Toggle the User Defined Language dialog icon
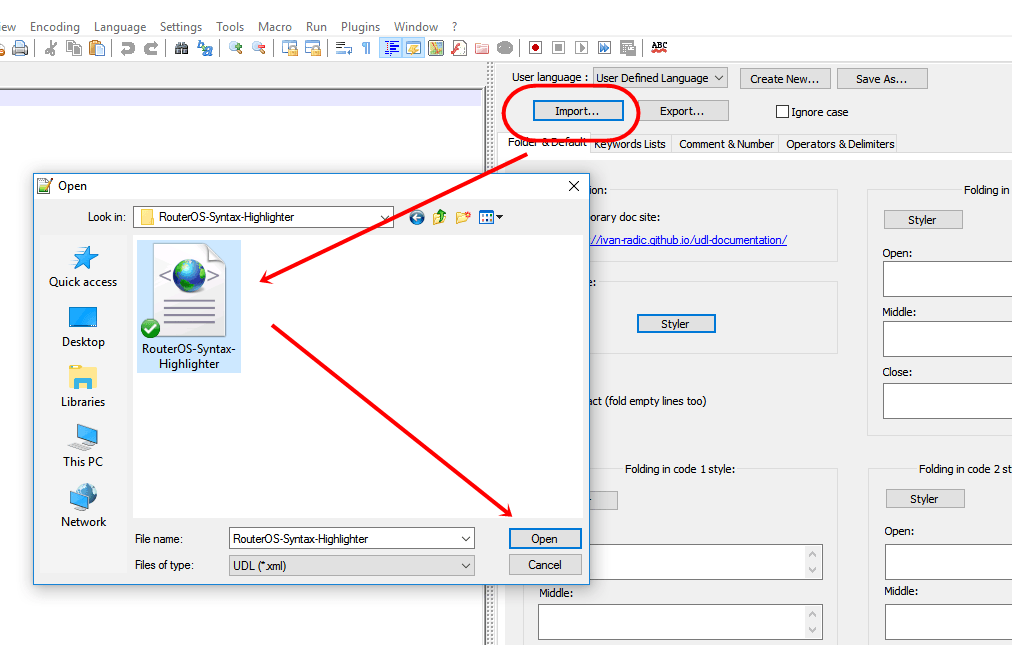The height and width of the screenshot is (645, 1012). click(x=413, y=48)
